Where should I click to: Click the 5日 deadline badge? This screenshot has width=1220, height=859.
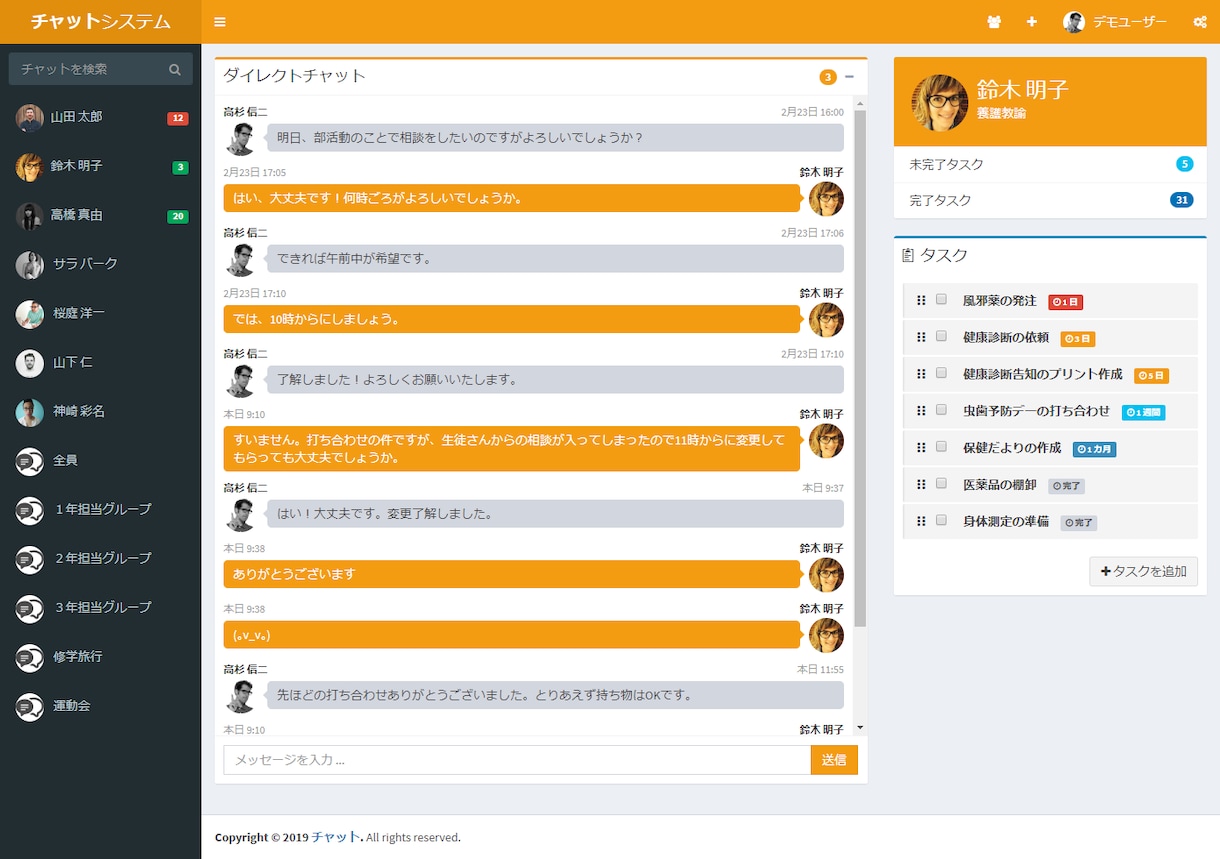click(1151, 376)
